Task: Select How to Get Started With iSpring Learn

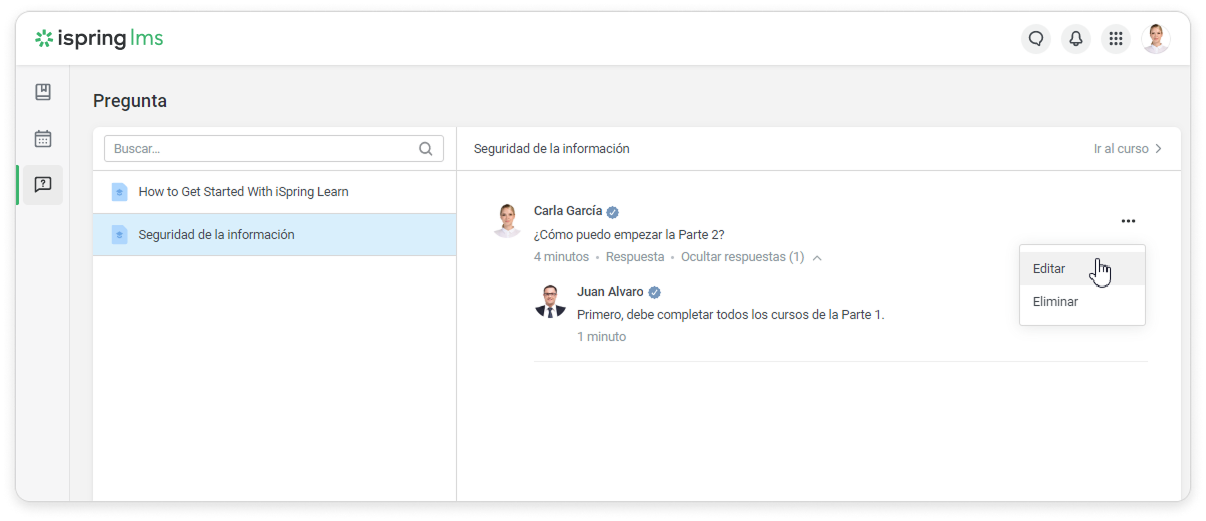Action: (243, 192)
